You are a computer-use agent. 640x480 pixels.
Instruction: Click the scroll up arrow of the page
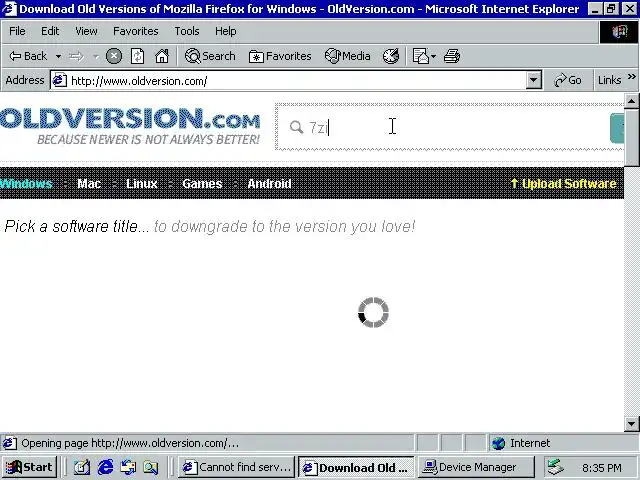[631, 100]
